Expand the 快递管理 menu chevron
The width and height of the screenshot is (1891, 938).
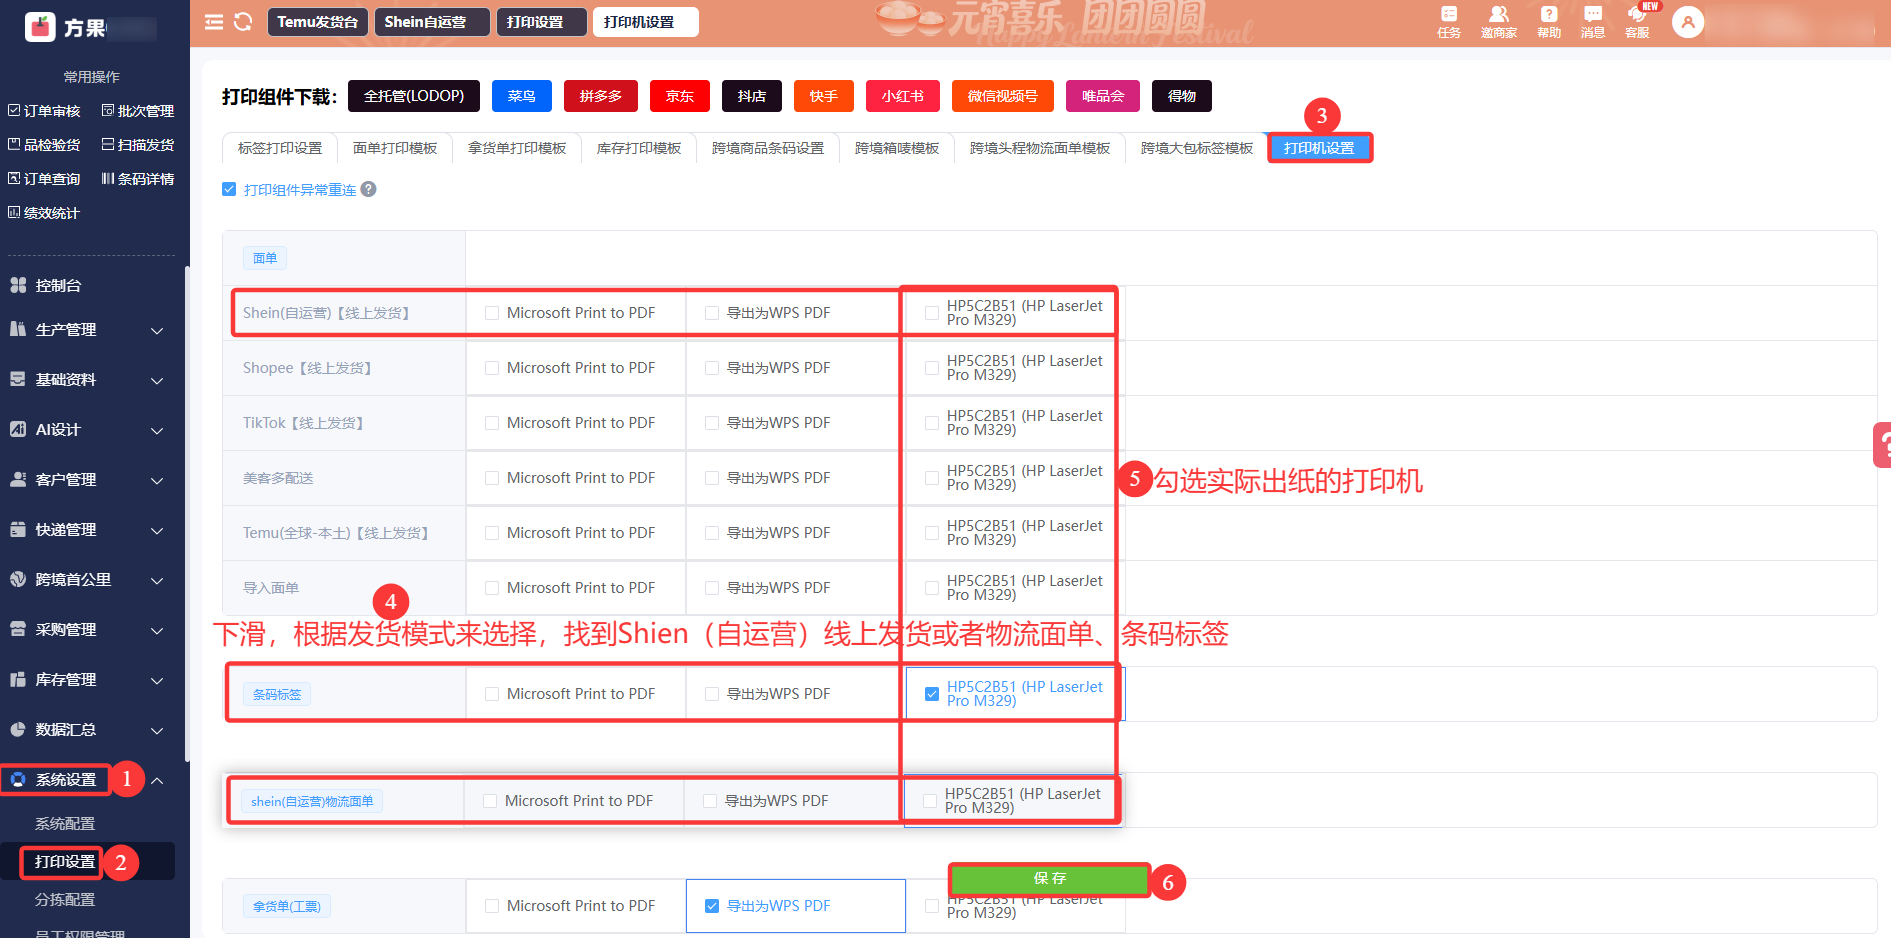tap(157, 530)
